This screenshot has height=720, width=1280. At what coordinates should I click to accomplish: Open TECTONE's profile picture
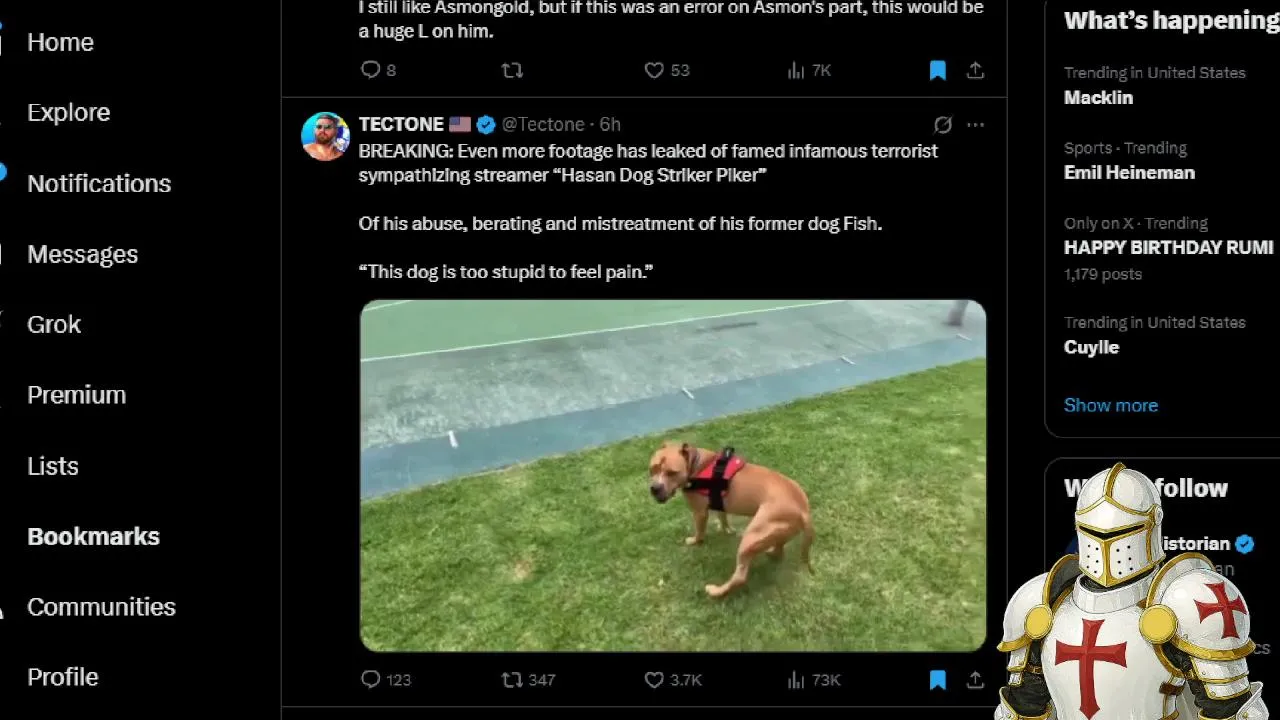click(325, 137)
